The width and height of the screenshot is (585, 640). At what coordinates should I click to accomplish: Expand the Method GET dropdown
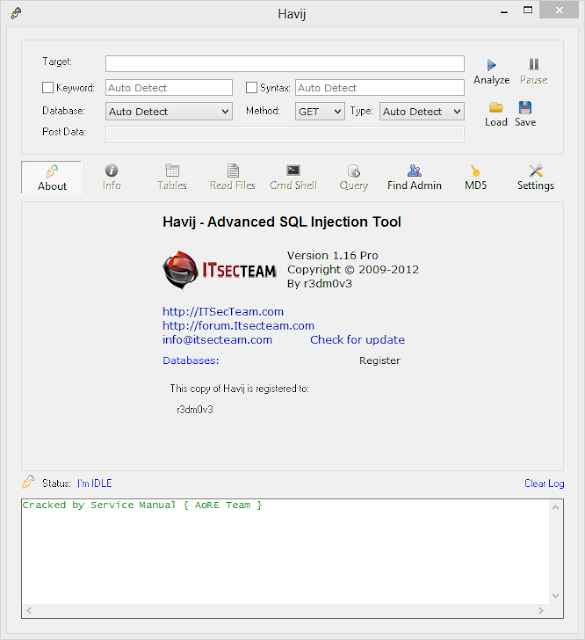pos(320,111)
